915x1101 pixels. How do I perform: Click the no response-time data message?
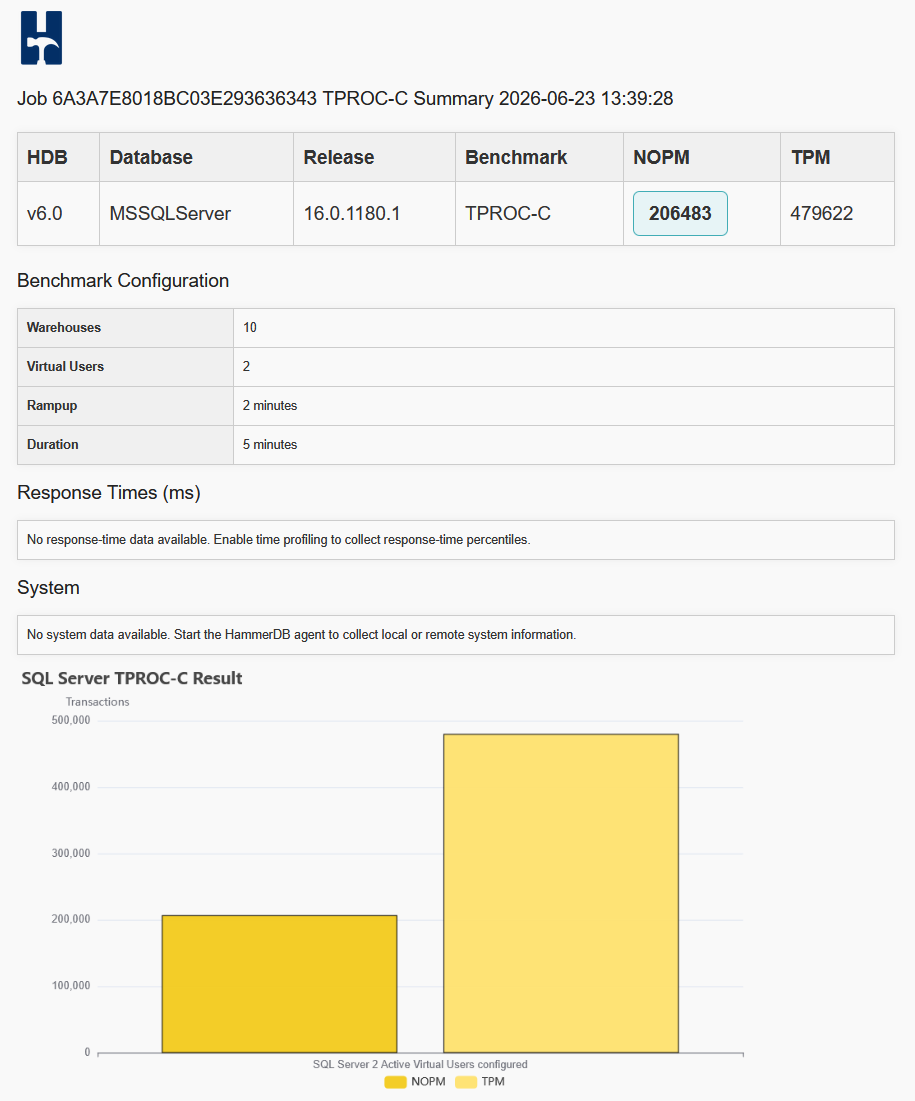(278, 540)
